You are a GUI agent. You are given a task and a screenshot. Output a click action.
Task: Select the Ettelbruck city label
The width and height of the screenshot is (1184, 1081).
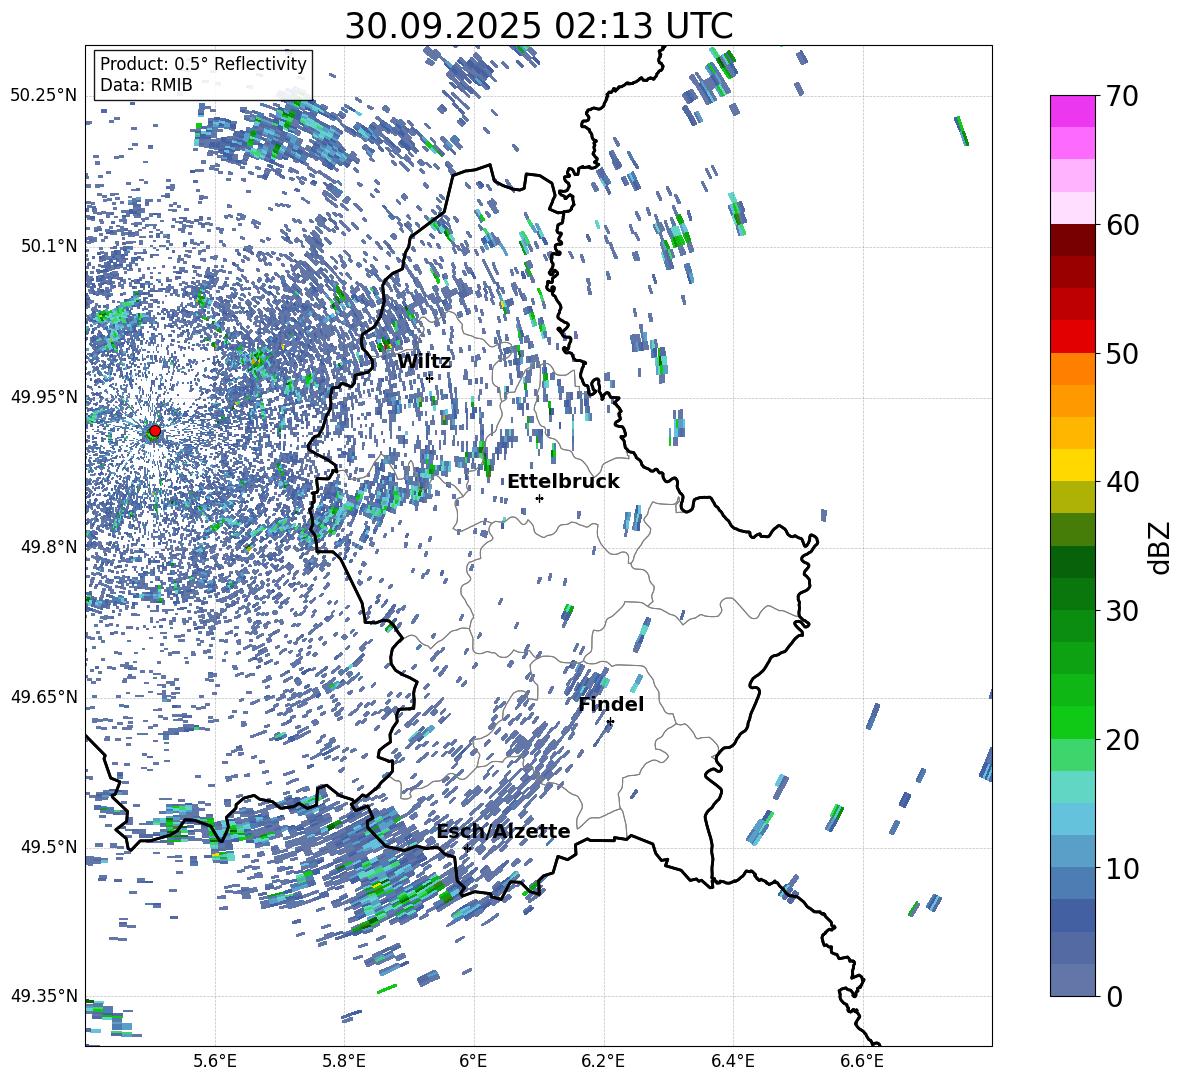coord(563,481)
